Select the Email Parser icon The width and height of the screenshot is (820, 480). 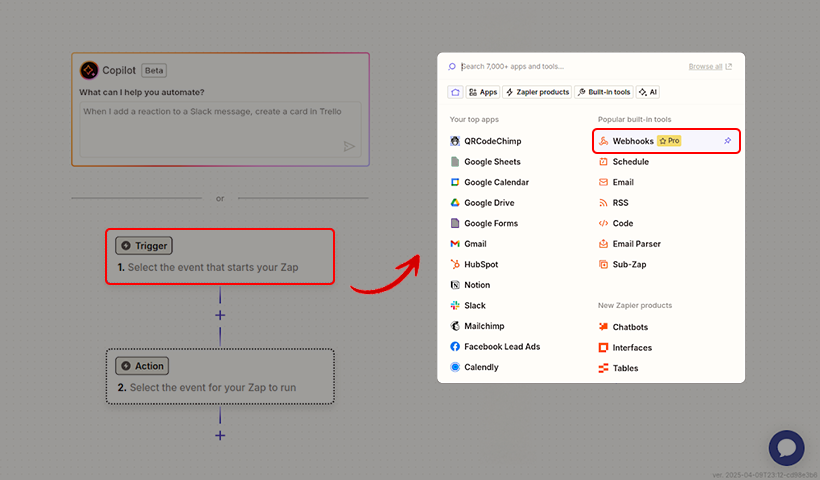tap(603, 244)
